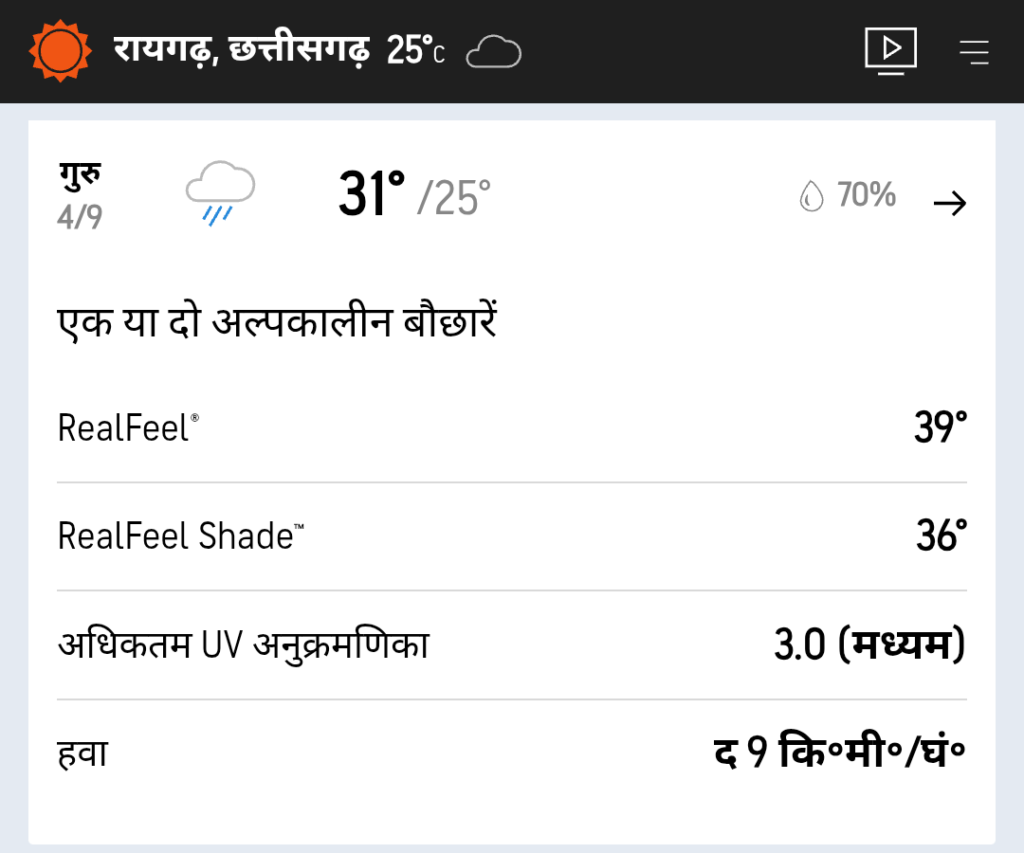This screenshot has width=1024, height=853.
Task: Select the RealFeel Shade 36° row
Action: (511, 536)
